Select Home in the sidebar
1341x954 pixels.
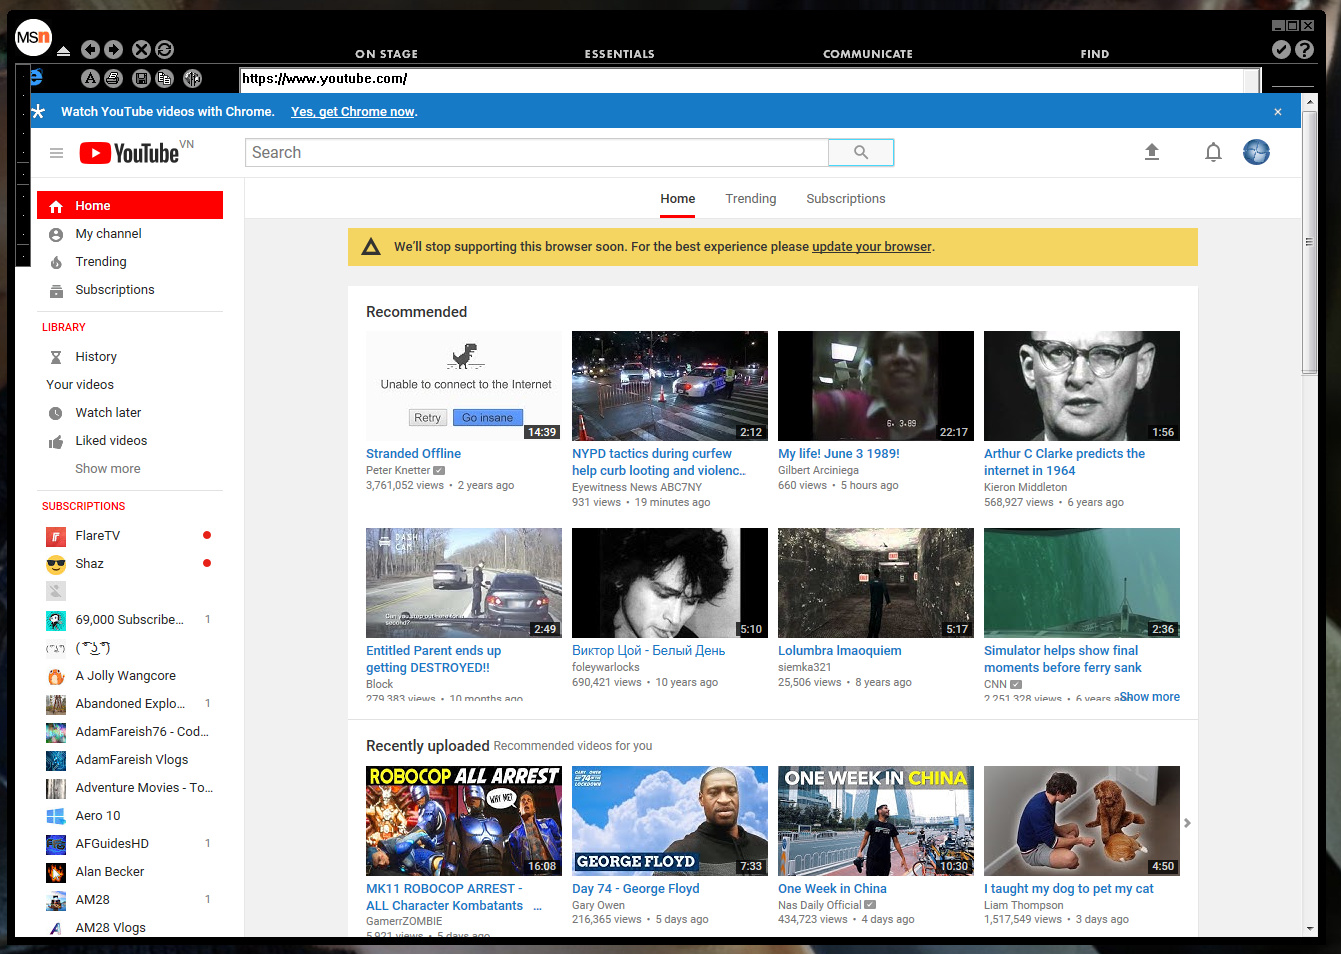click(x=130, y=206)
